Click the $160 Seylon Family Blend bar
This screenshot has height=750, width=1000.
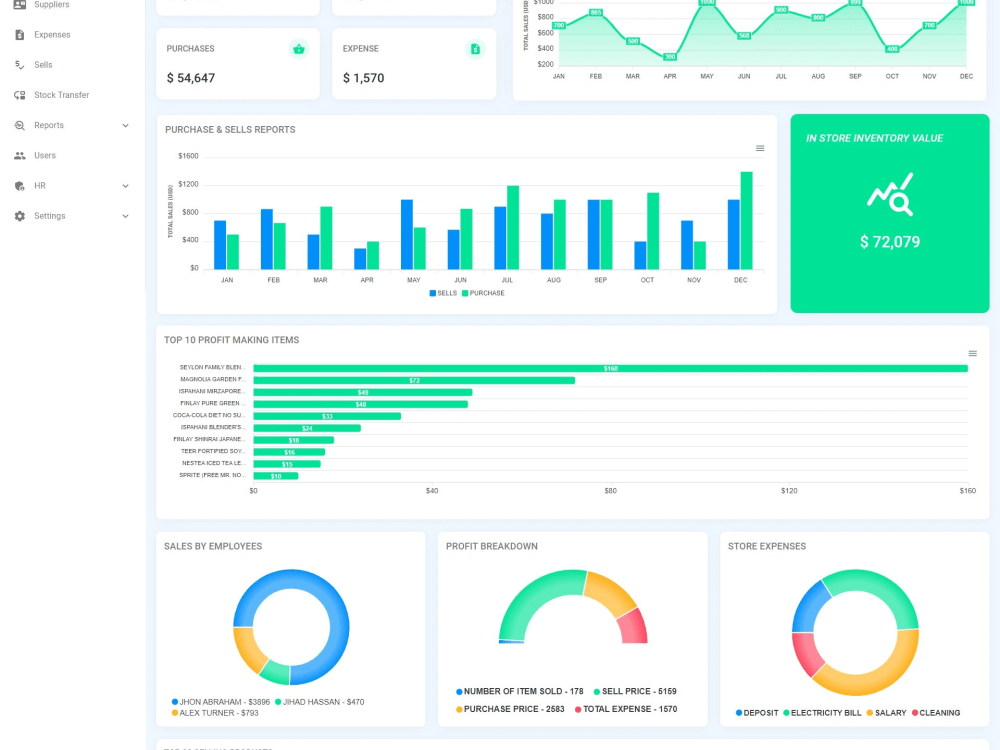(610, 369)
